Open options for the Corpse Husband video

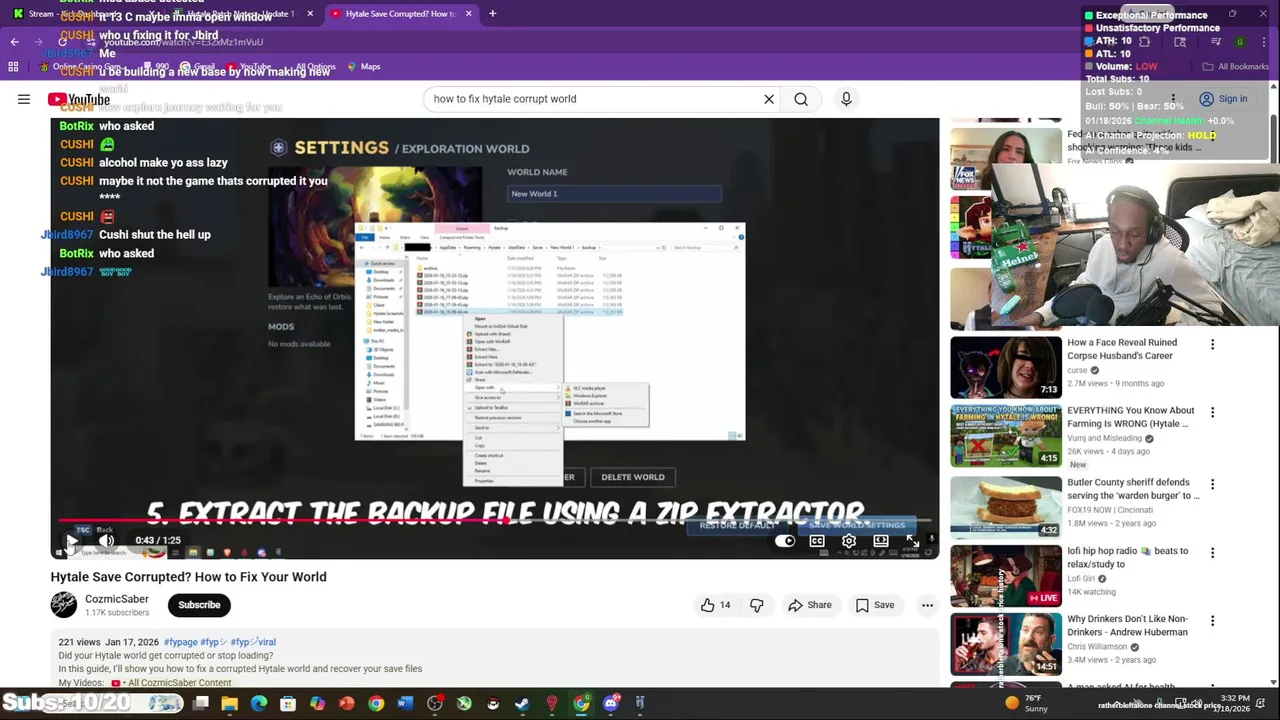pyautogui.click(x=1212, y=345)
